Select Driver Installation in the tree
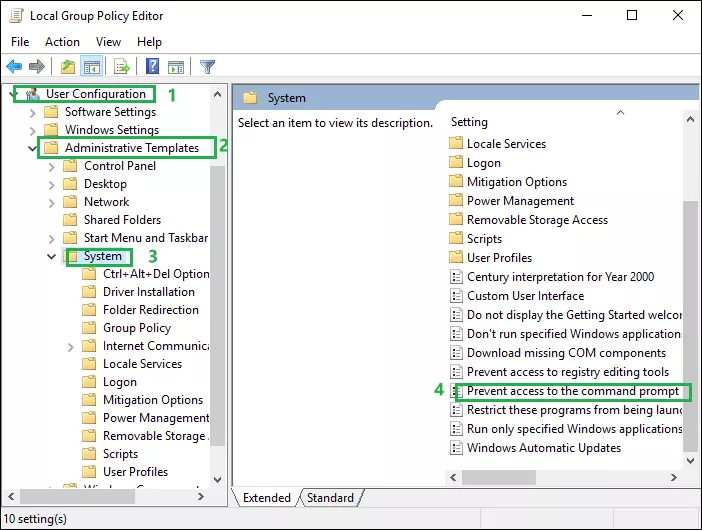This screenshot has height=530, width=702. 149,292
